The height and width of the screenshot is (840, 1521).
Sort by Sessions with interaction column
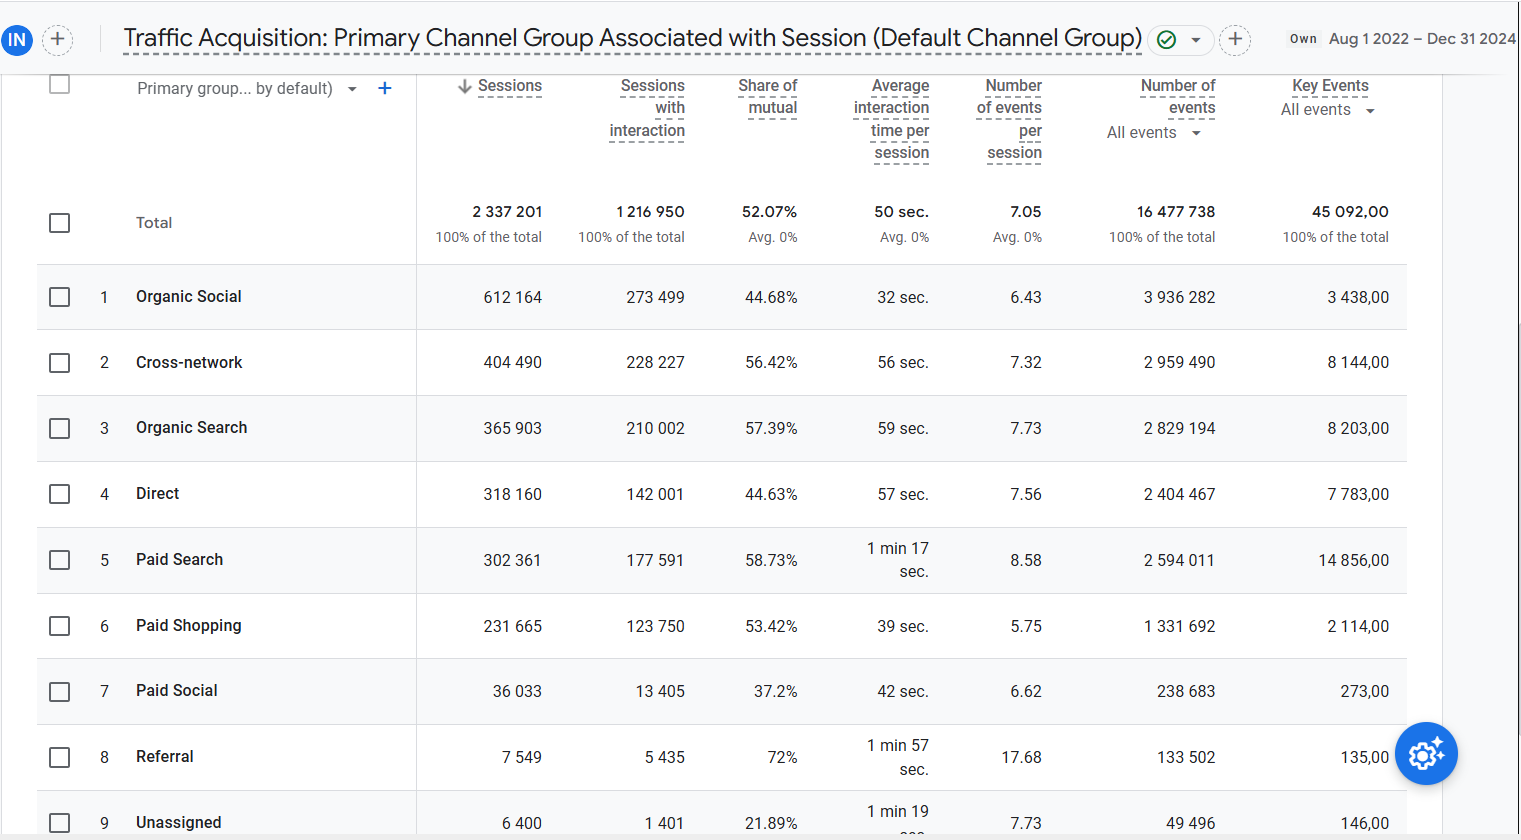click(x=647, y=108)
